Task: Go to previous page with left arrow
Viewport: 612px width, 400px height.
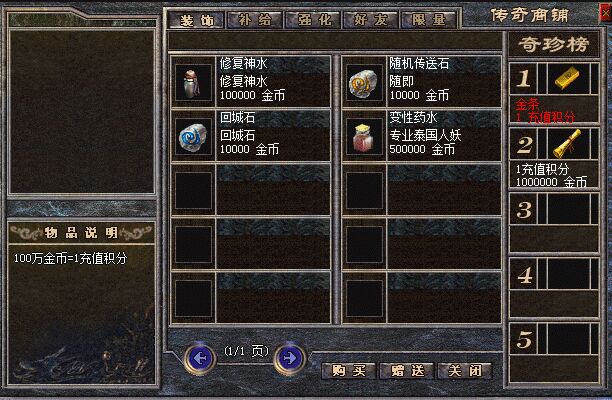Action: point(199,358)
